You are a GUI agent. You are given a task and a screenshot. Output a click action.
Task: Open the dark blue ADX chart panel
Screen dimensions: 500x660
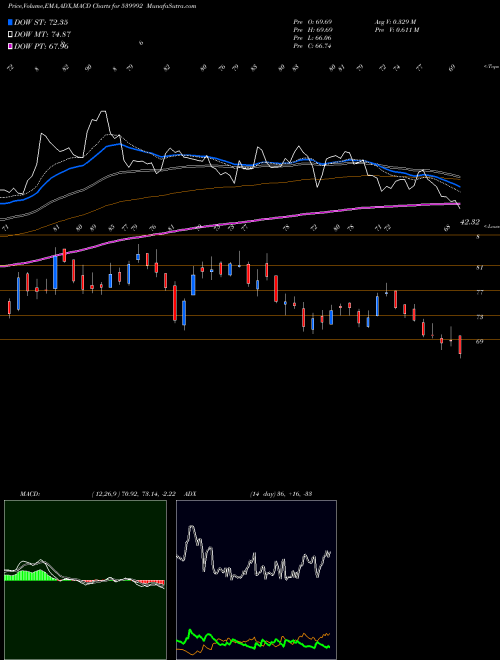[256, 580]
